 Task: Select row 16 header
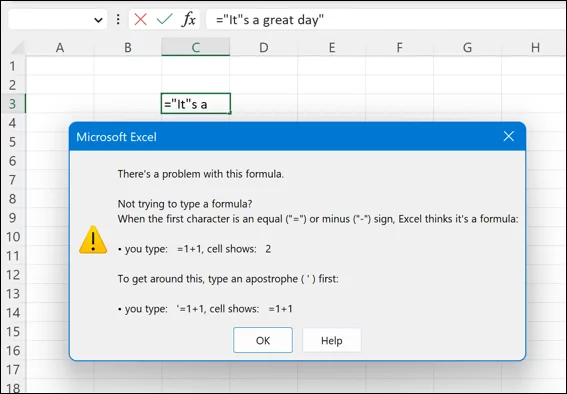pos(13,351)
